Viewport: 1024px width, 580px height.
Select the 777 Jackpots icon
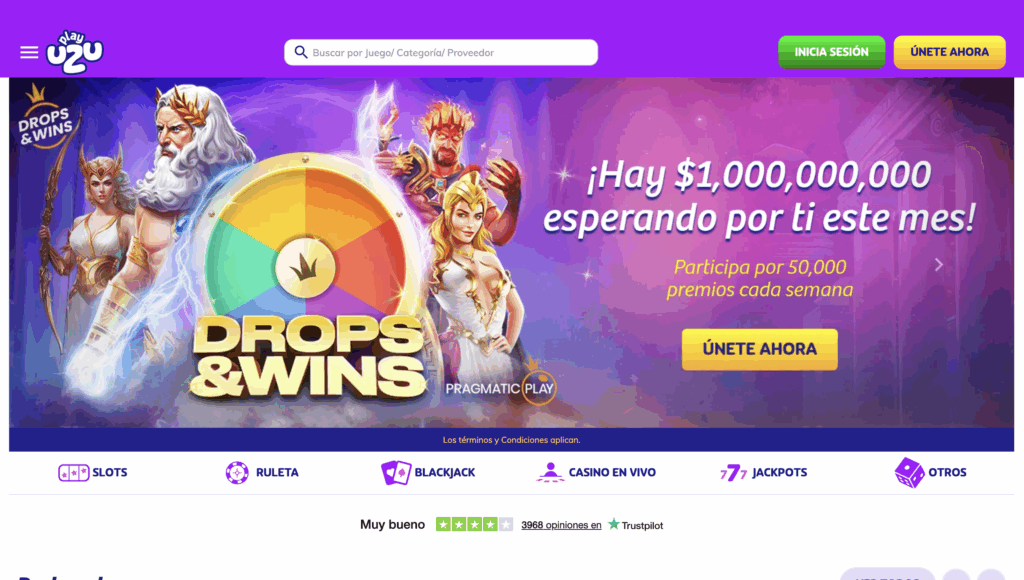[x=733, y=472]
